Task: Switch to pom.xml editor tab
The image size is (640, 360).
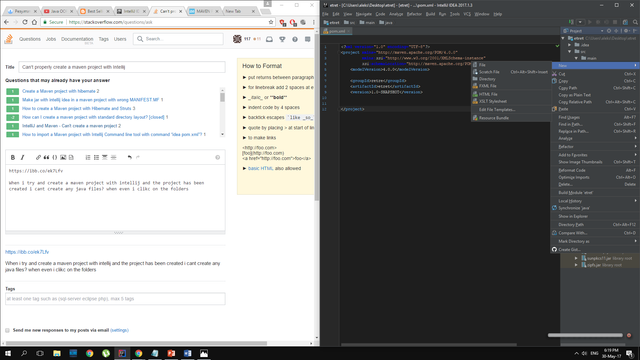Action: 337,31
